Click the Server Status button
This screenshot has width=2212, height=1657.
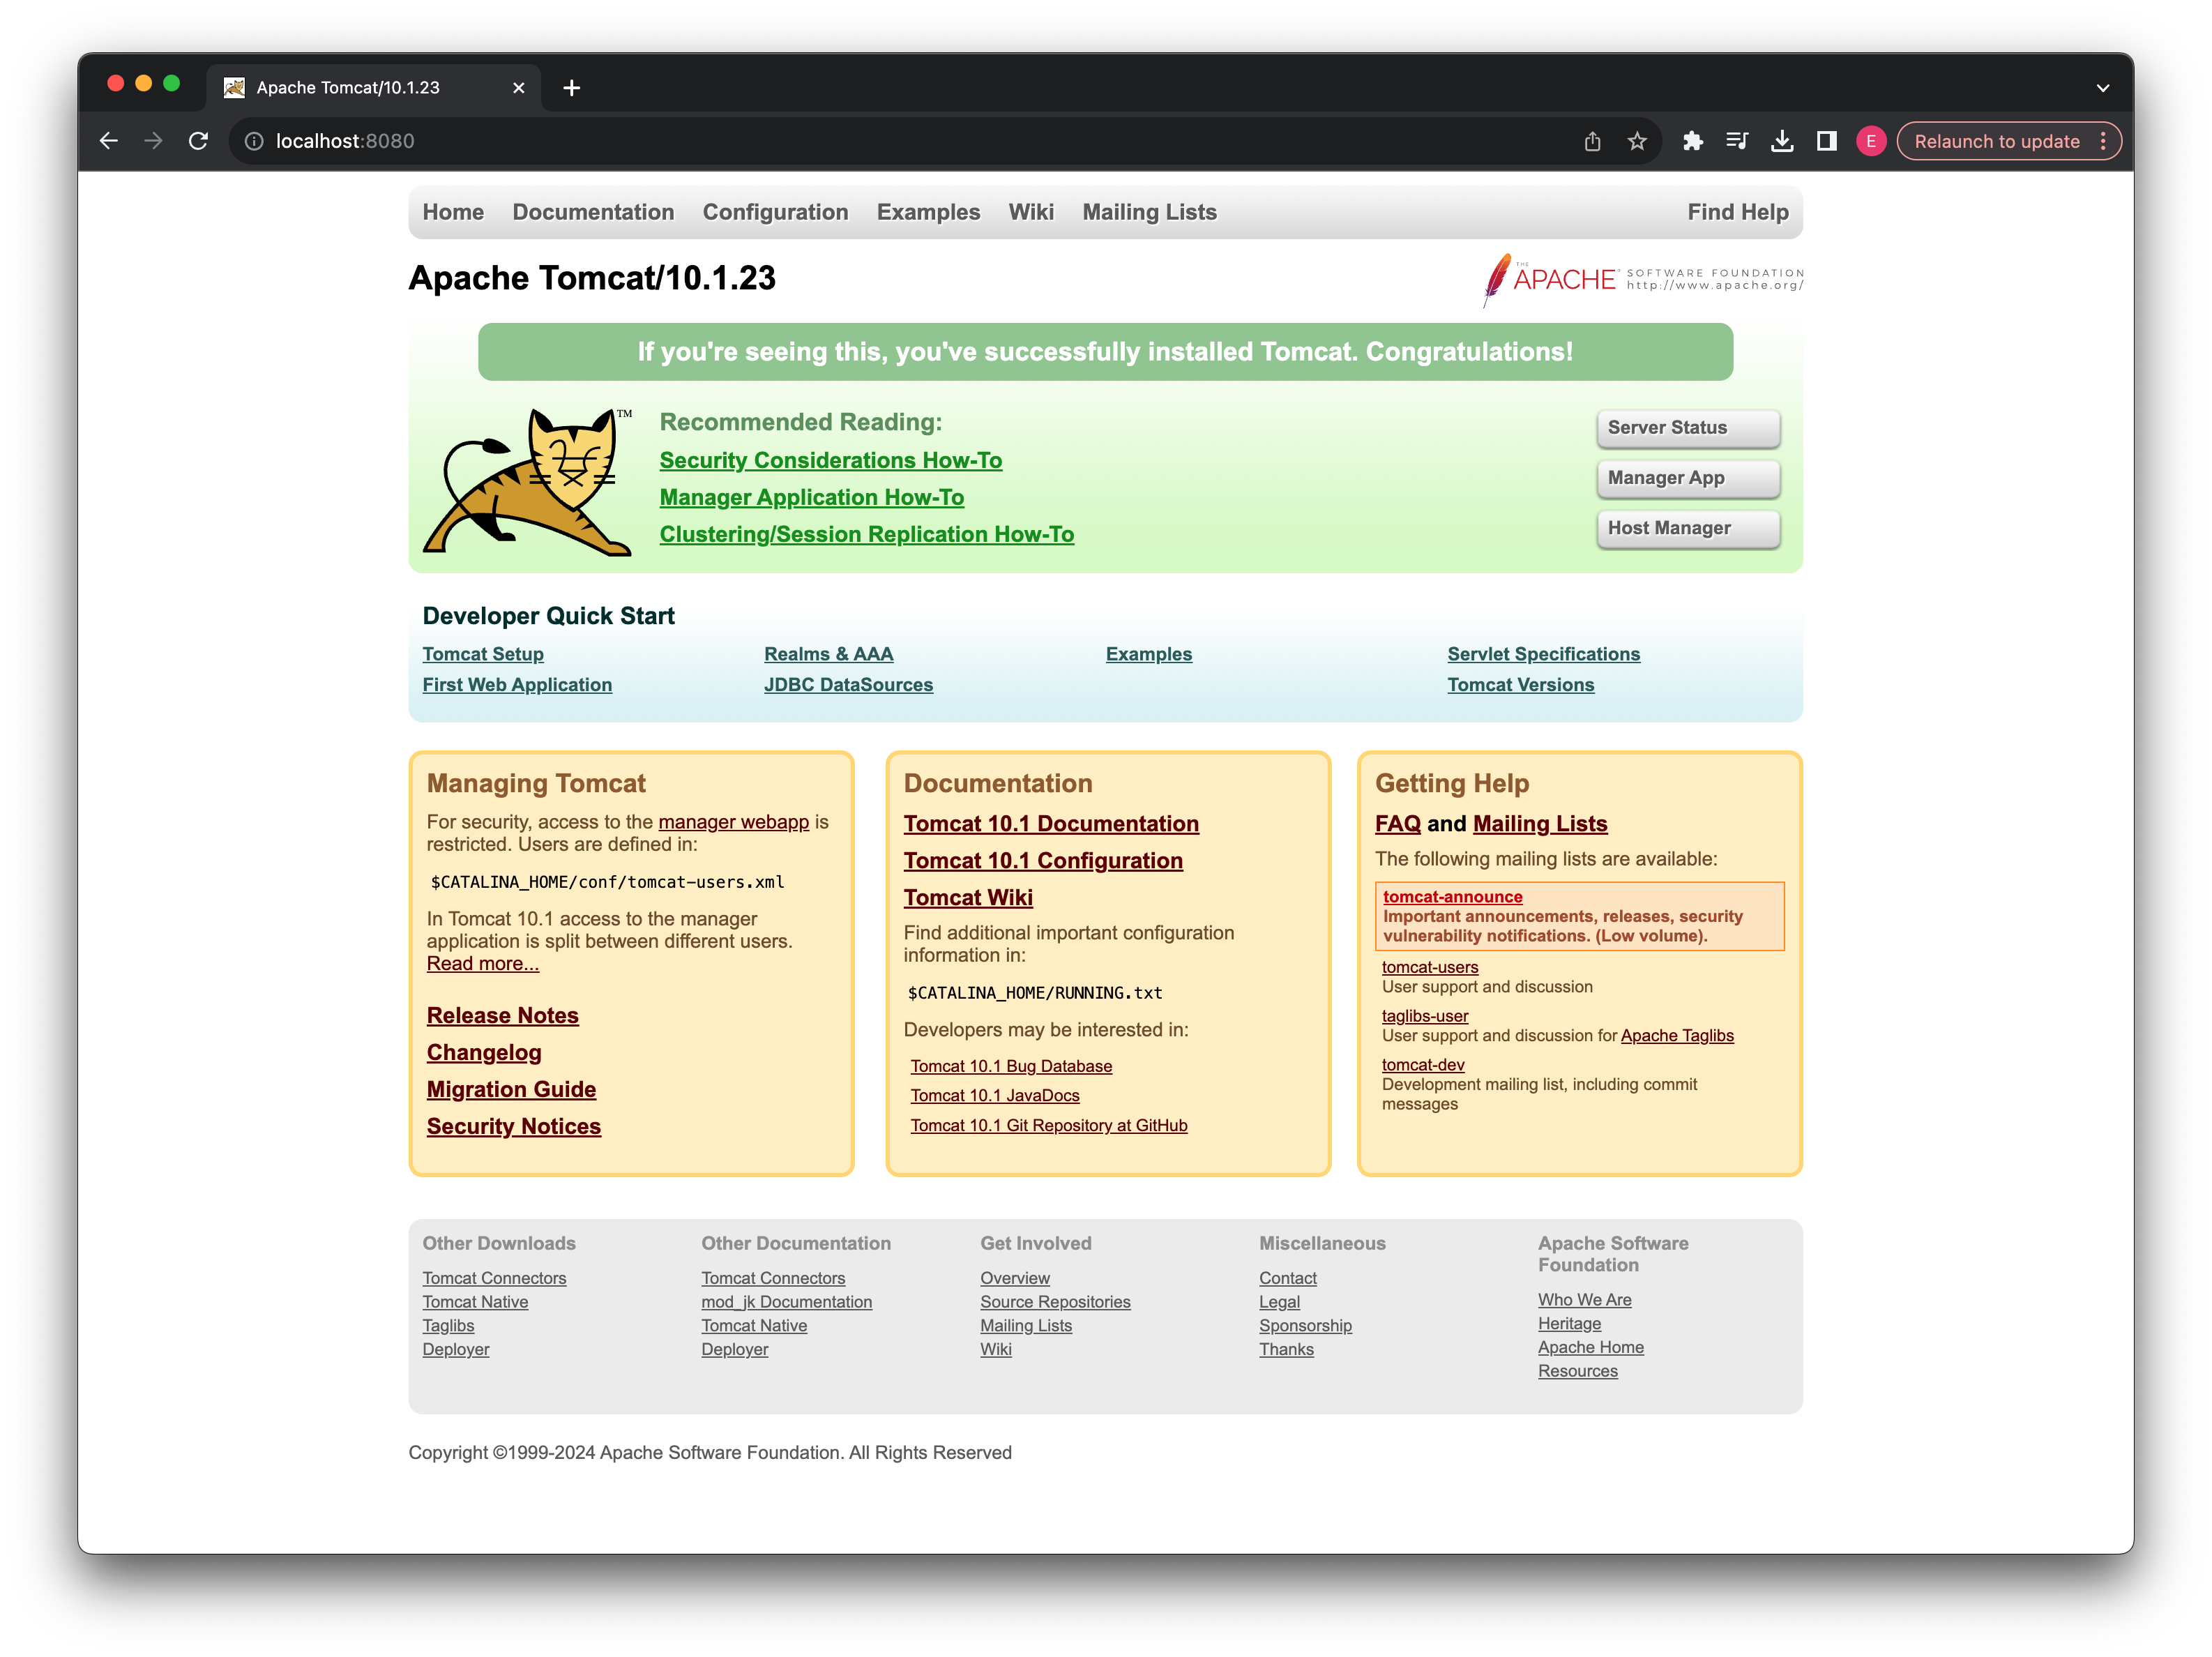1687,428
